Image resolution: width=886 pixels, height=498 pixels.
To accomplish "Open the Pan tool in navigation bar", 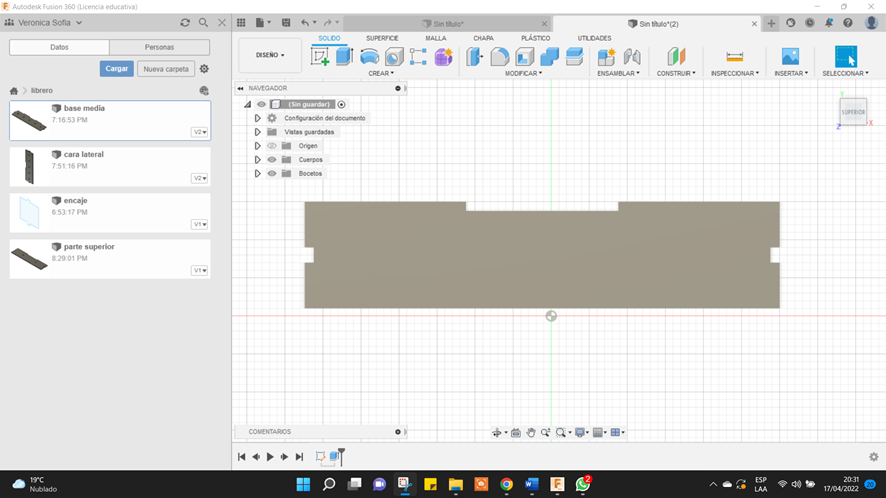I will click(531, 432).
